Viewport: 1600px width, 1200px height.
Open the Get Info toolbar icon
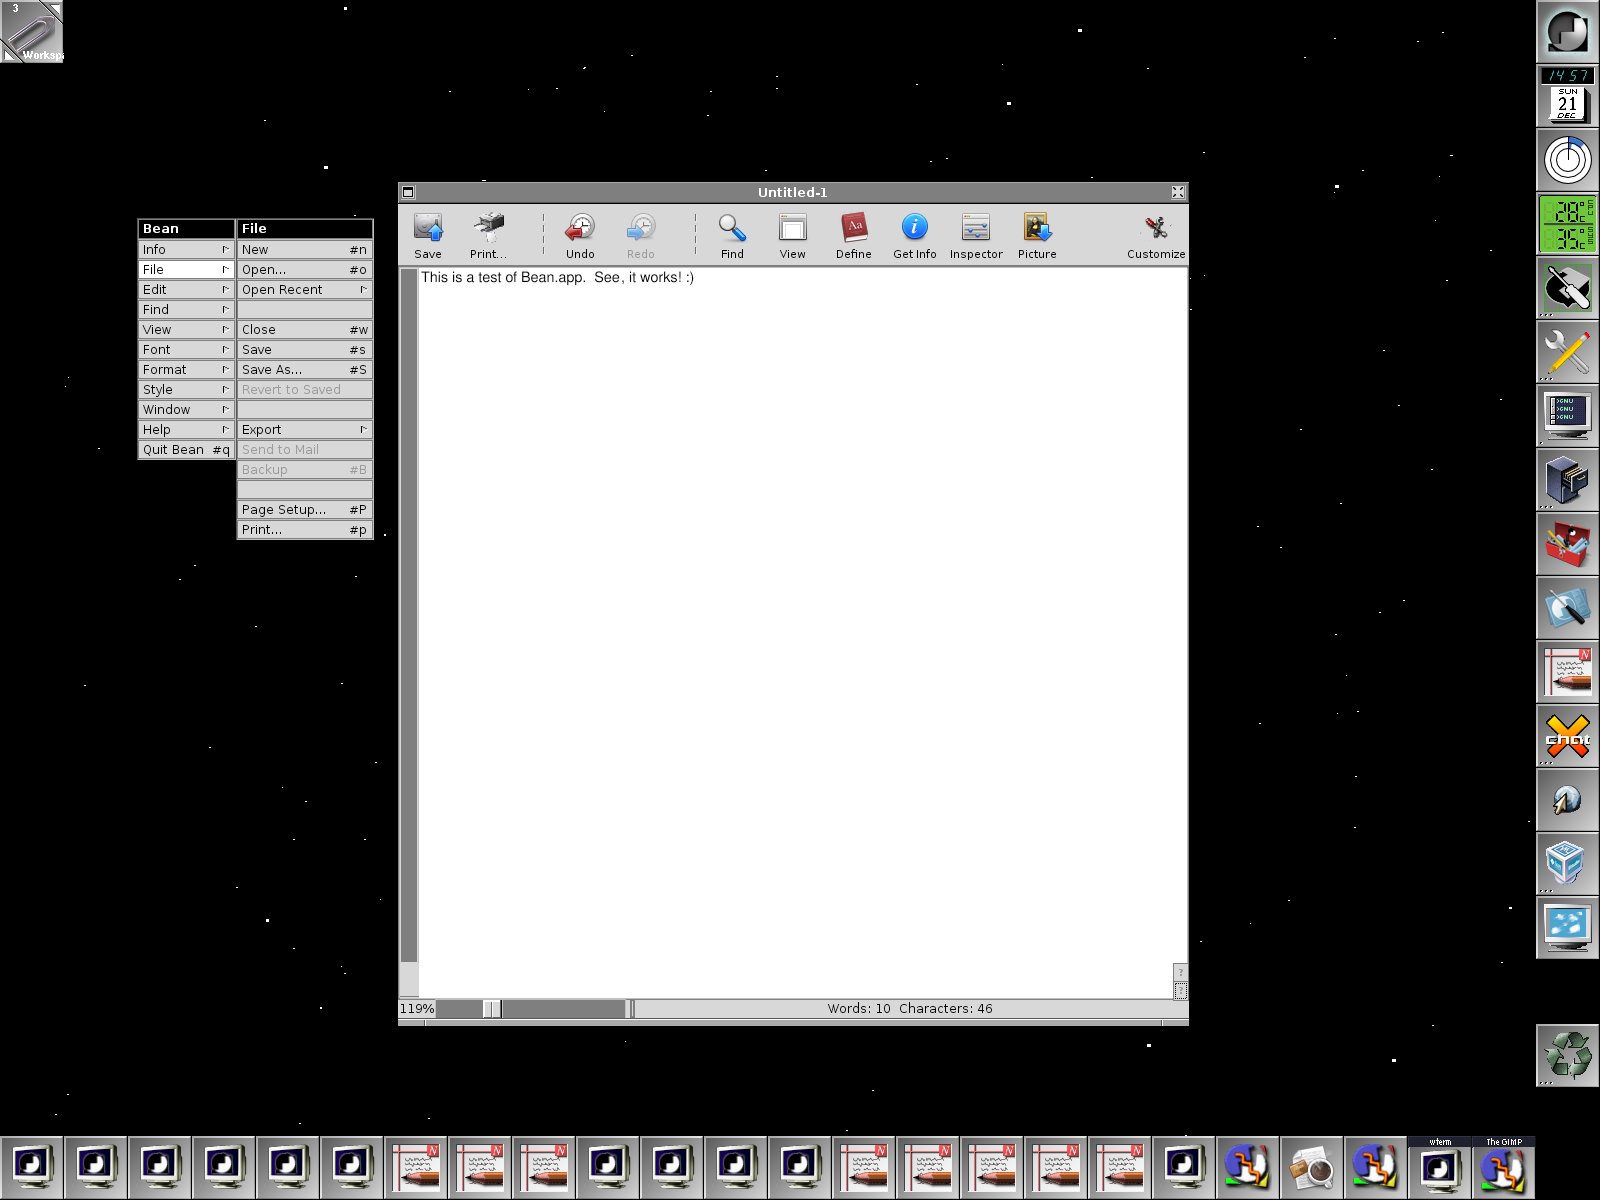click(915, 235)
